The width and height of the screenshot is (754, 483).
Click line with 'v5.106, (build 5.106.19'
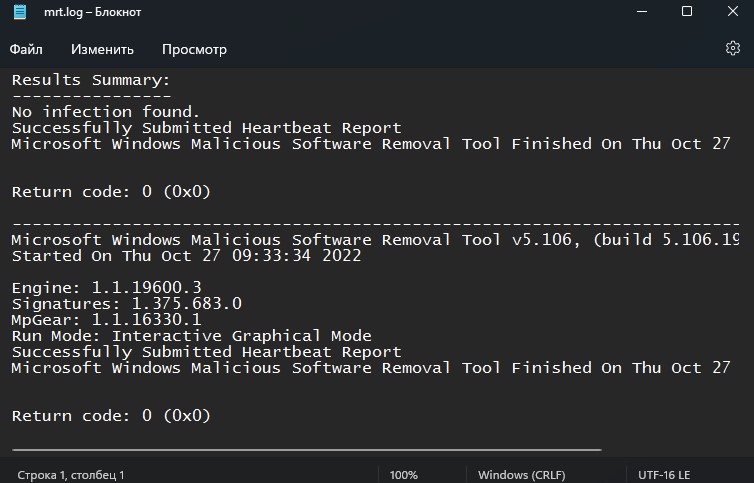[x=375, y=240]
